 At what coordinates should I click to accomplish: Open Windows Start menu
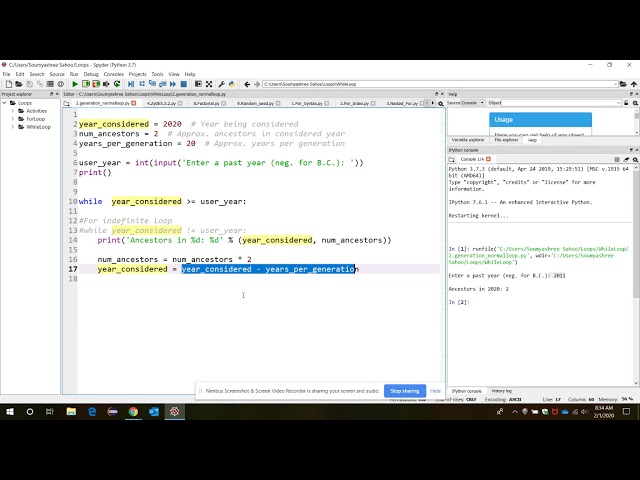[x=9, y=412]
